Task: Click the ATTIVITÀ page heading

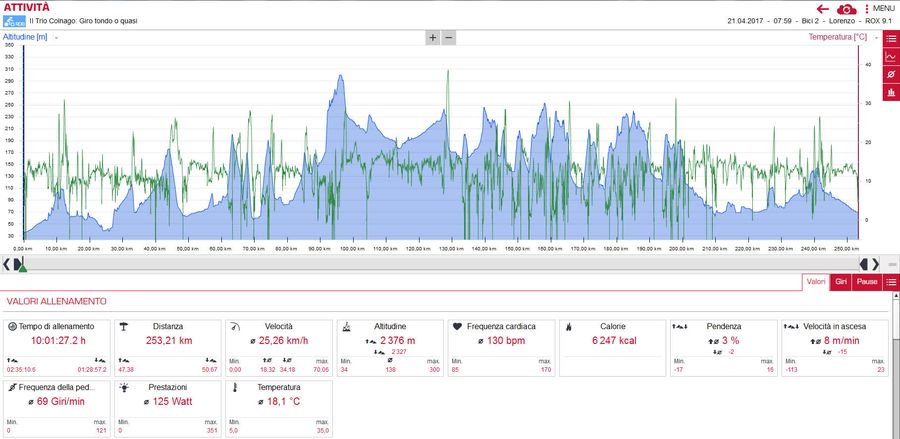Action: coord(26,7)
